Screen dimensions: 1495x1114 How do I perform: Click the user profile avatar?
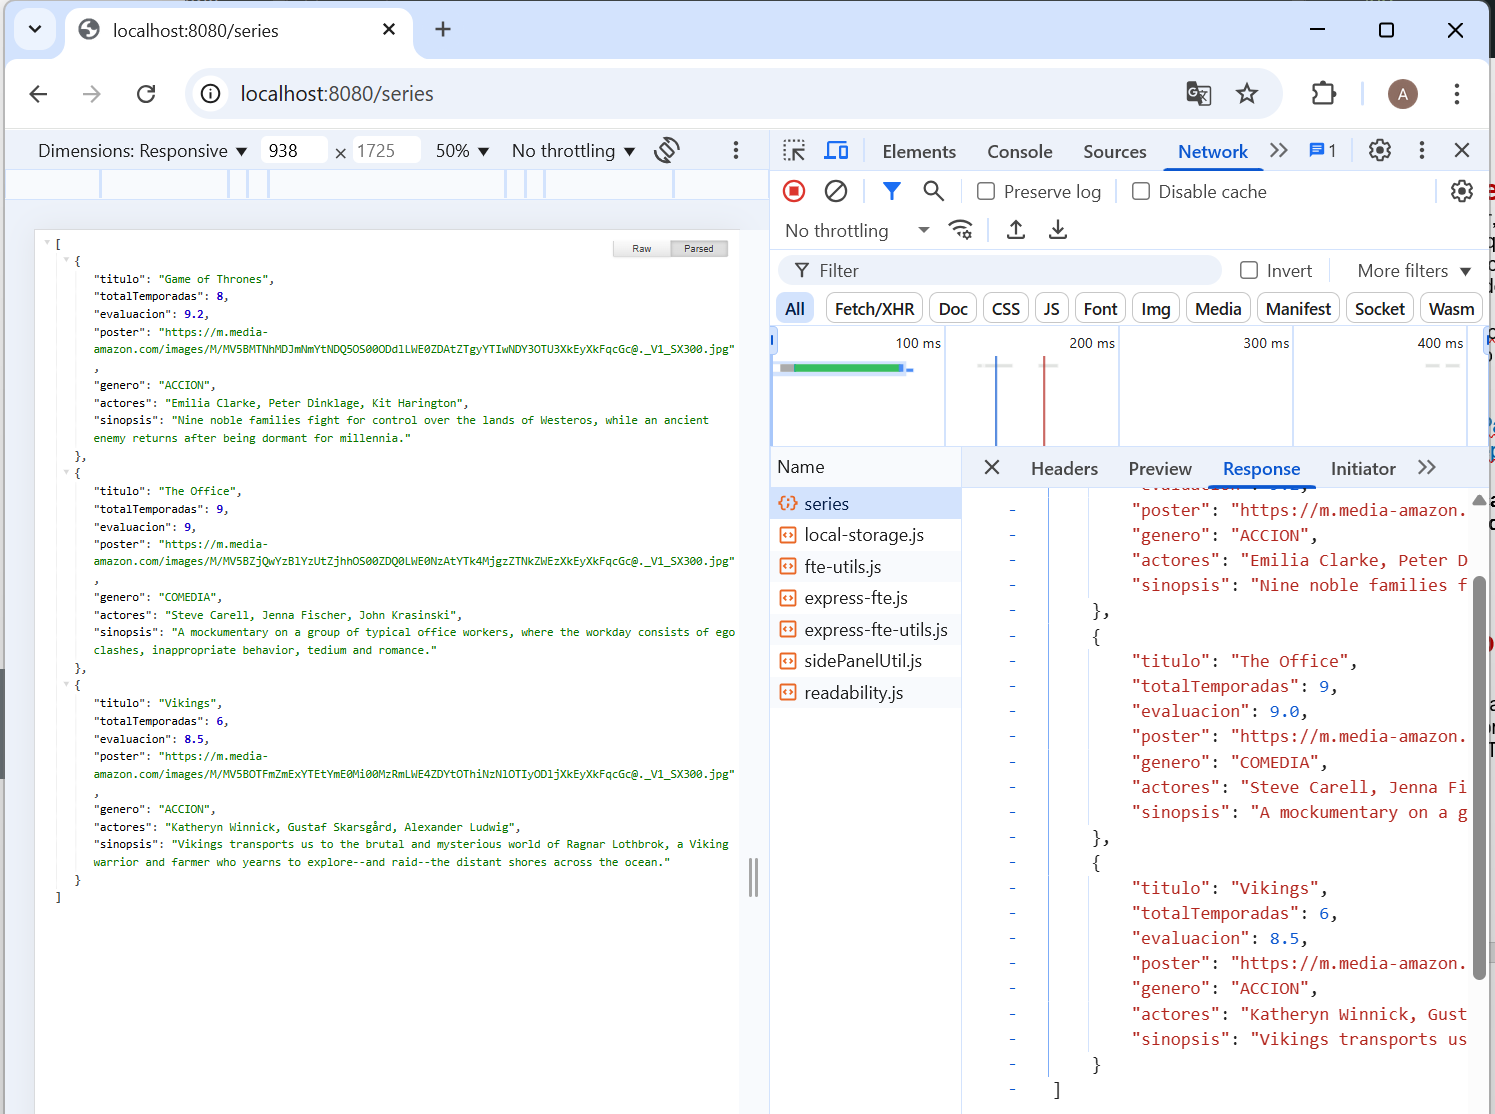tap(1403, 94)
